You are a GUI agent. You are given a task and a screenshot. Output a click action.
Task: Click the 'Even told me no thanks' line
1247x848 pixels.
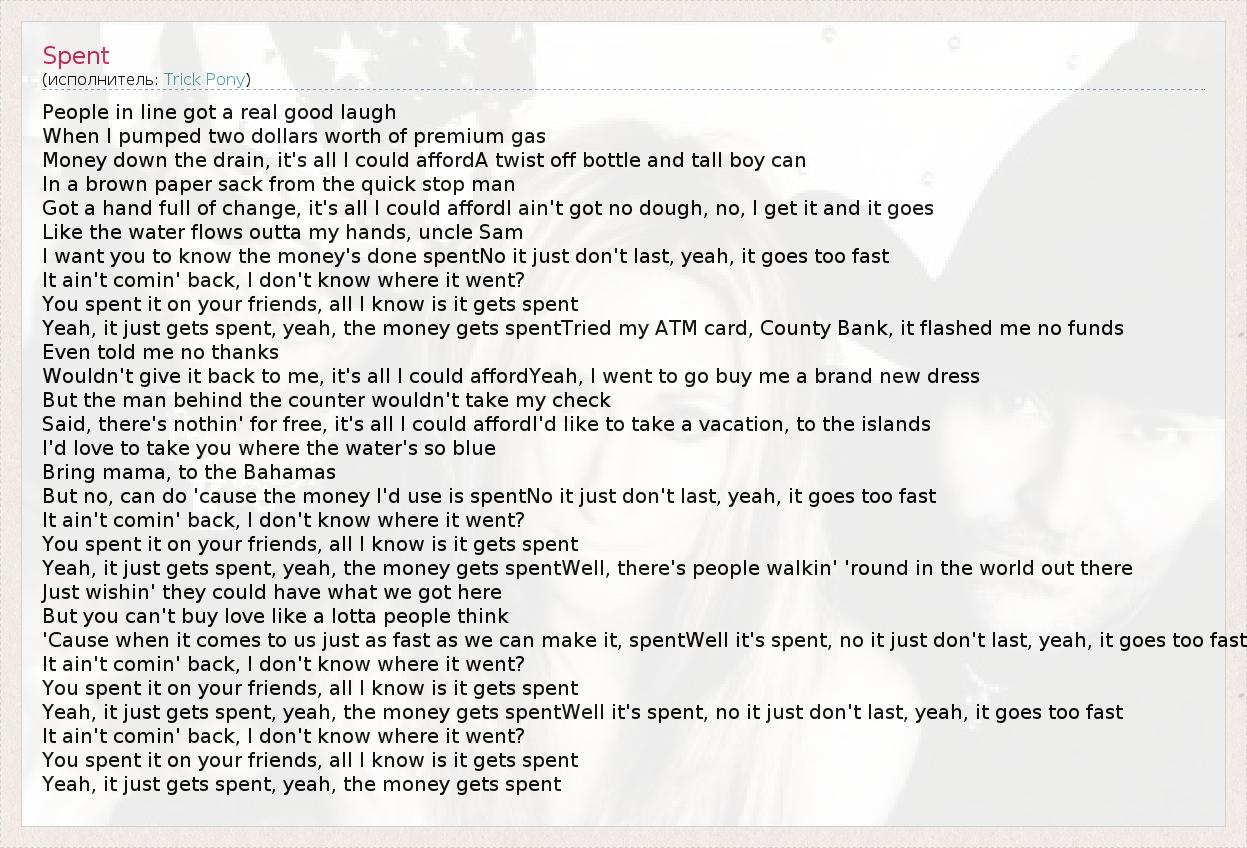pyautogui.click(x=160, y=352)
